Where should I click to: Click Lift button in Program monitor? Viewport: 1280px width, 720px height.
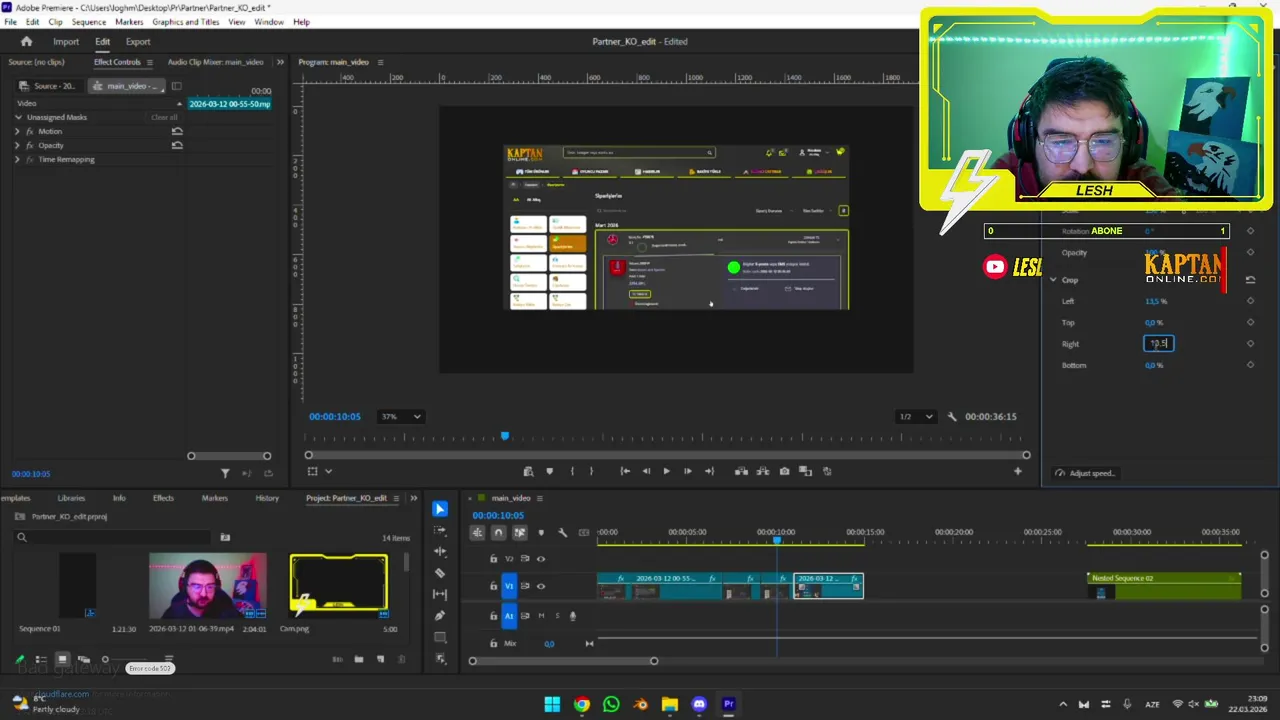(x=741, y=471)
